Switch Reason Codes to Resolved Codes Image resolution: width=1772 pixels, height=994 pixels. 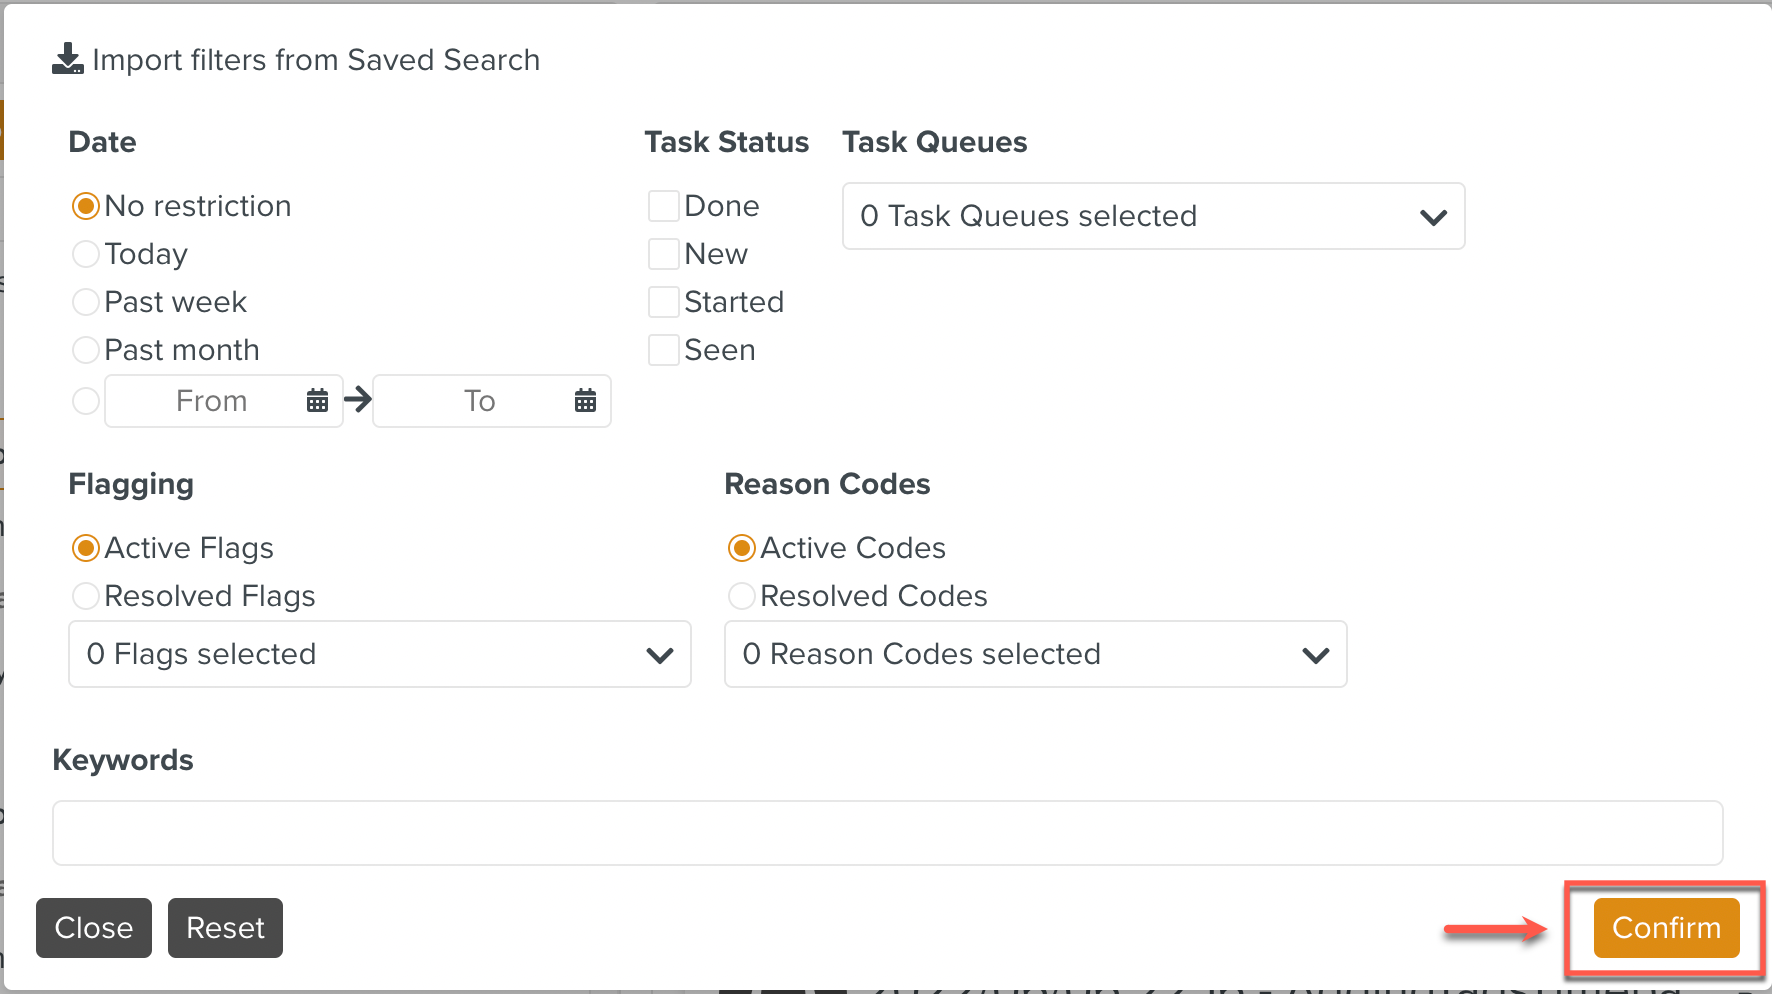pyautogui.click(x=741, y=595)
